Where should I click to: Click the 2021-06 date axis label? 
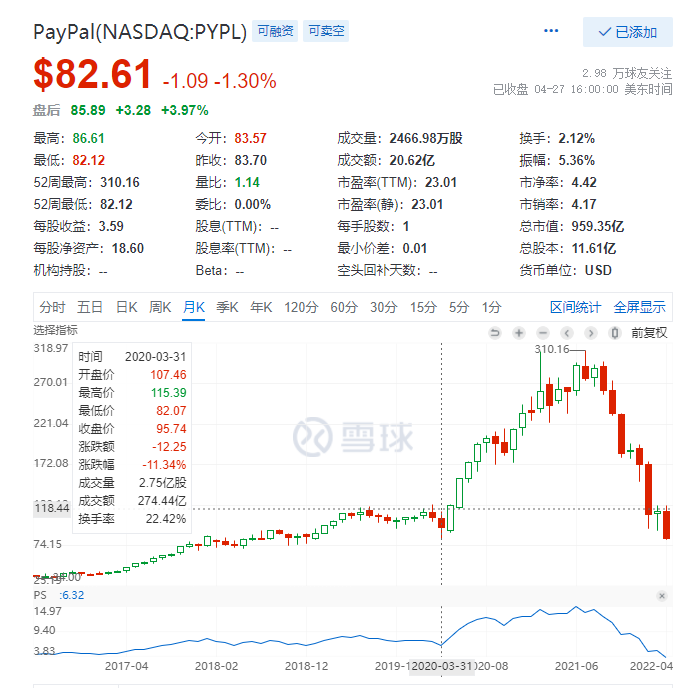[x=576, y=666]
